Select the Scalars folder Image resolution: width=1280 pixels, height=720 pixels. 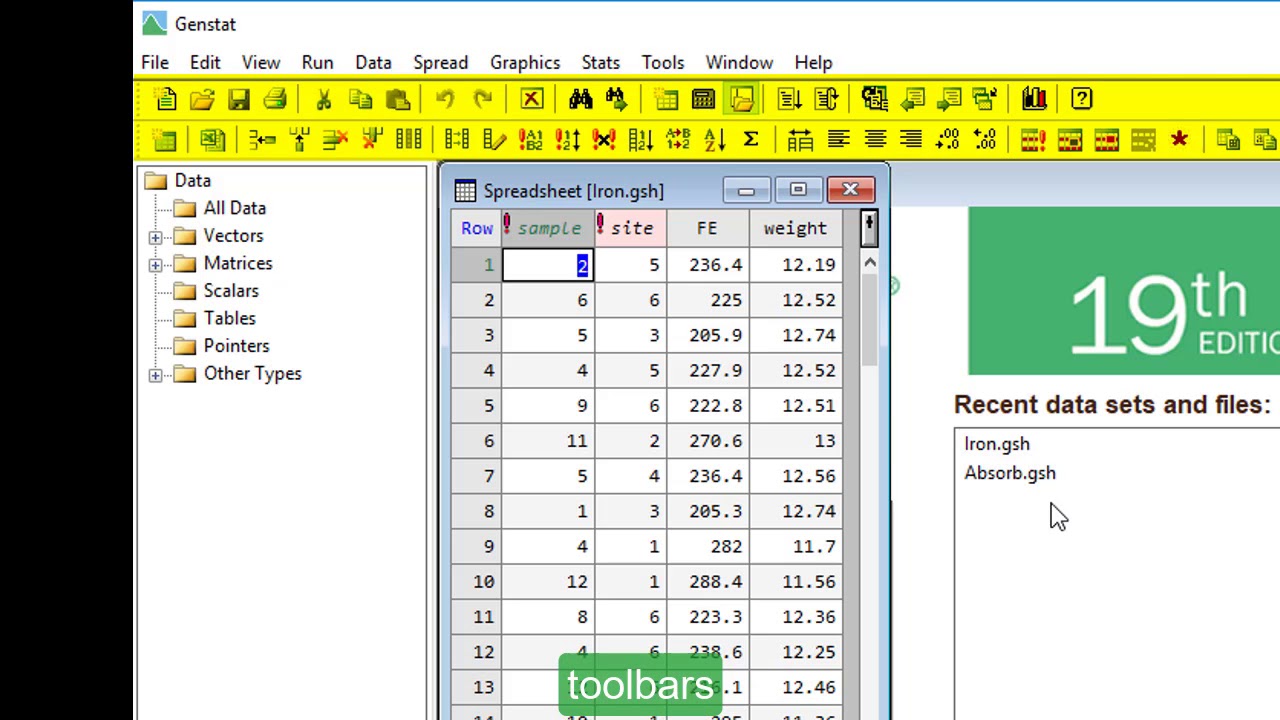[x=230, y=291]
